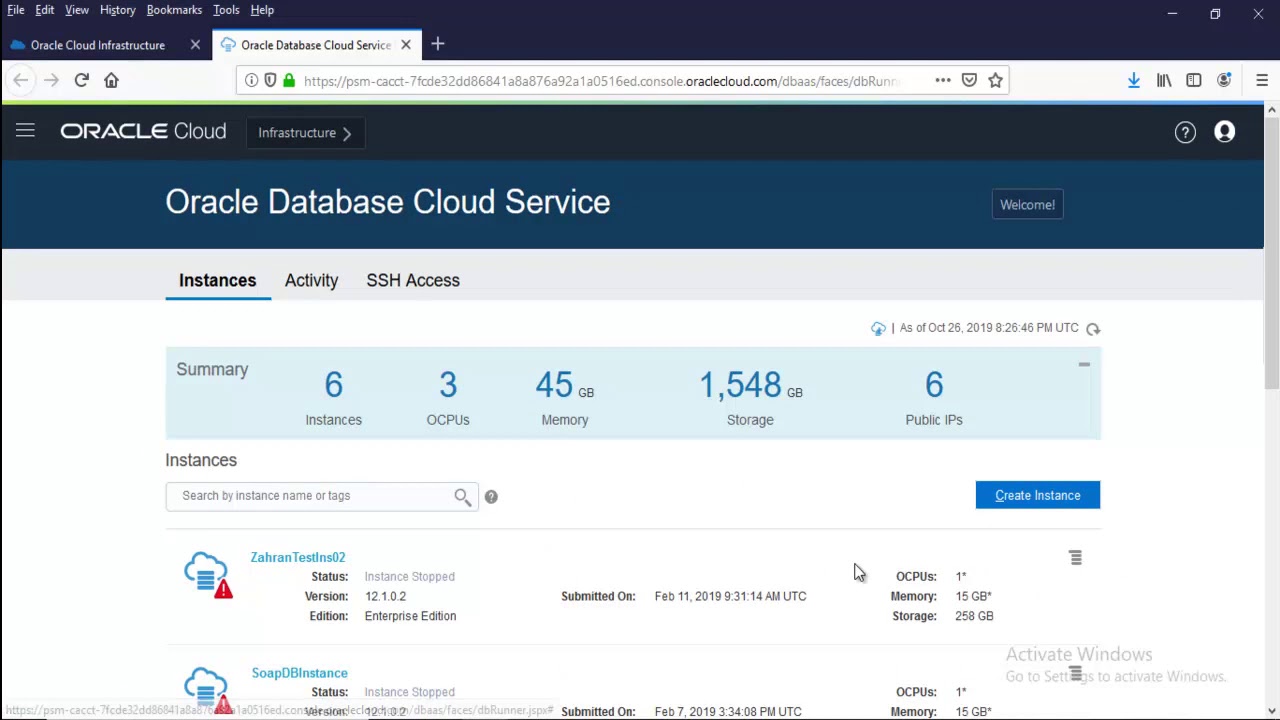Switch to the Activity tab

[311, 280]
